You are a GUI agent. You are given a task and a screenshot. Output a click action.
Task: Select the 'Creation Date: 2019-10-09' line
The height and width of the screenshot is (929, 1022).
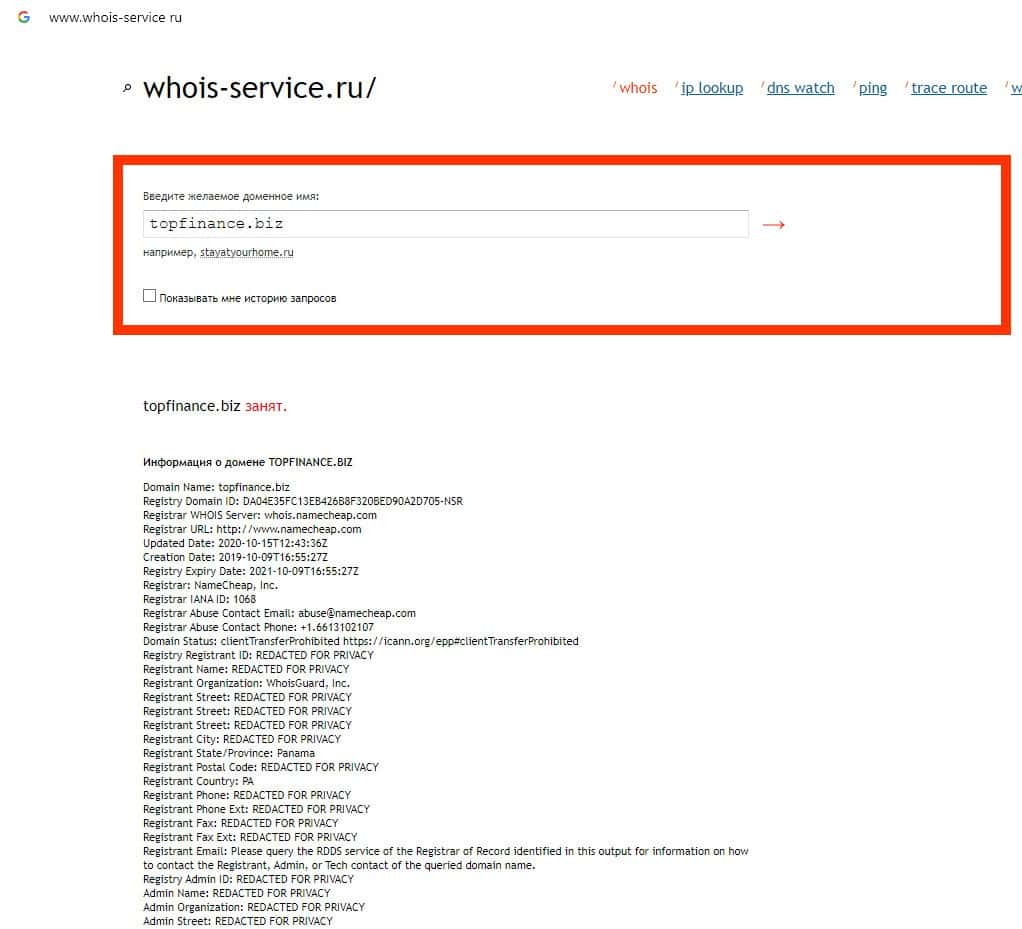[235, 557]
